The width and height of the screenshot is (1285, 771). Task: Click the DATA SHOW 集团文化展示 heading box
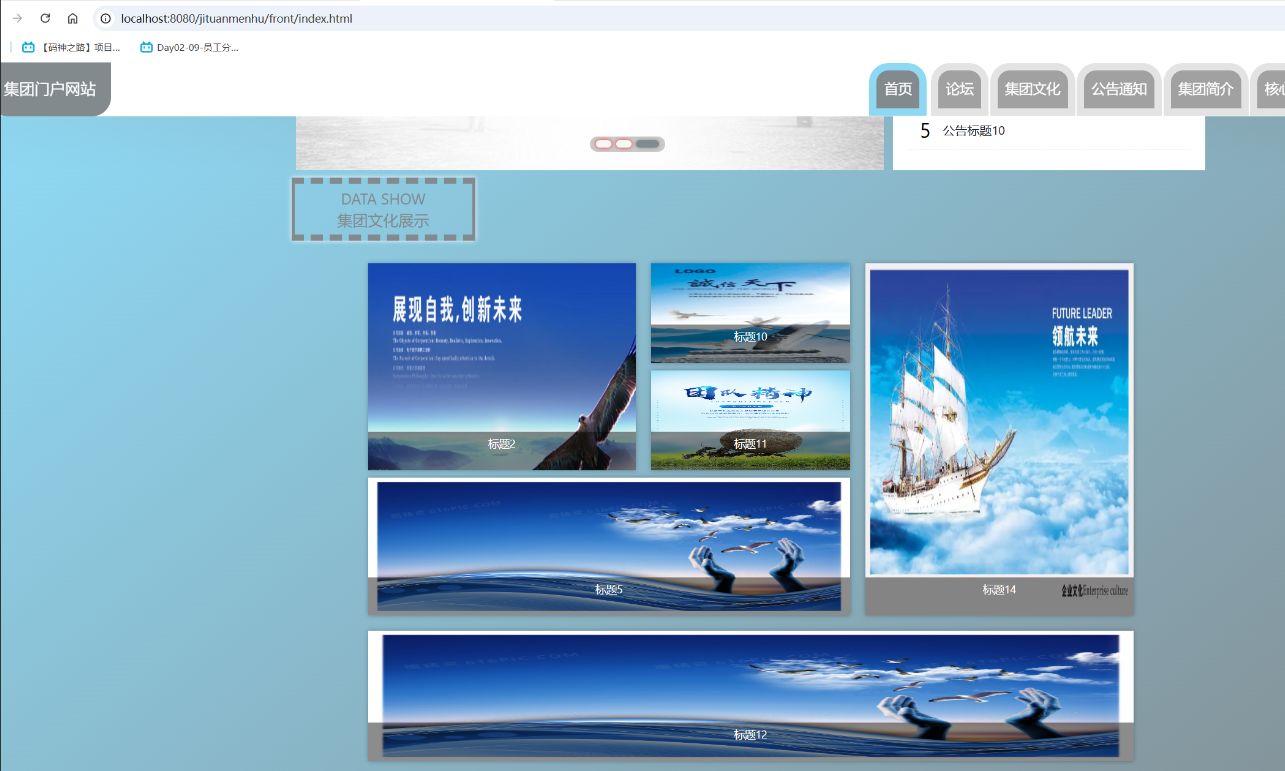click(x=383, y=209)
